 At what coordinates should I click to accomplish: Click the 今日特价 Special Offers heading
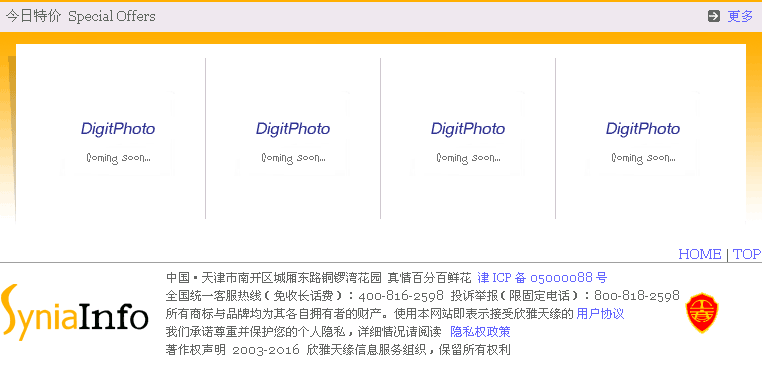tap(81, 17)
